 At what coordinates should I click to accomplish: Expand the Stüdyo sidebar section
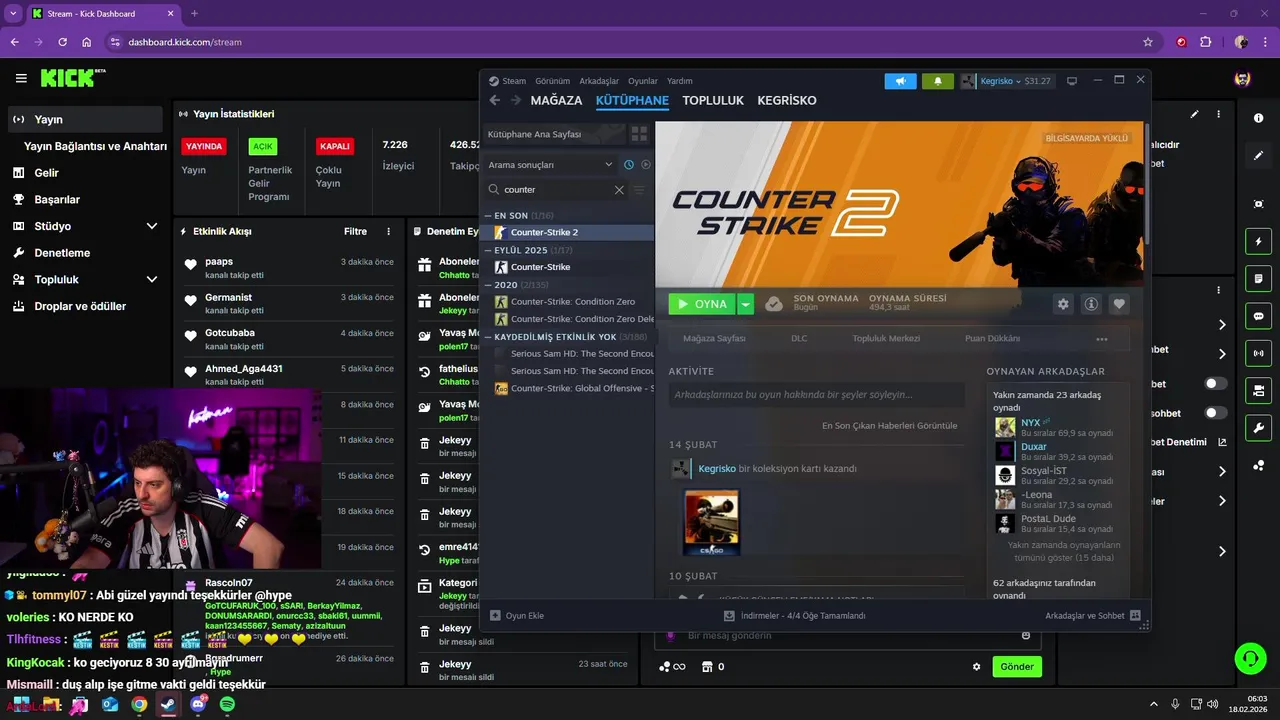pos(152,226)
